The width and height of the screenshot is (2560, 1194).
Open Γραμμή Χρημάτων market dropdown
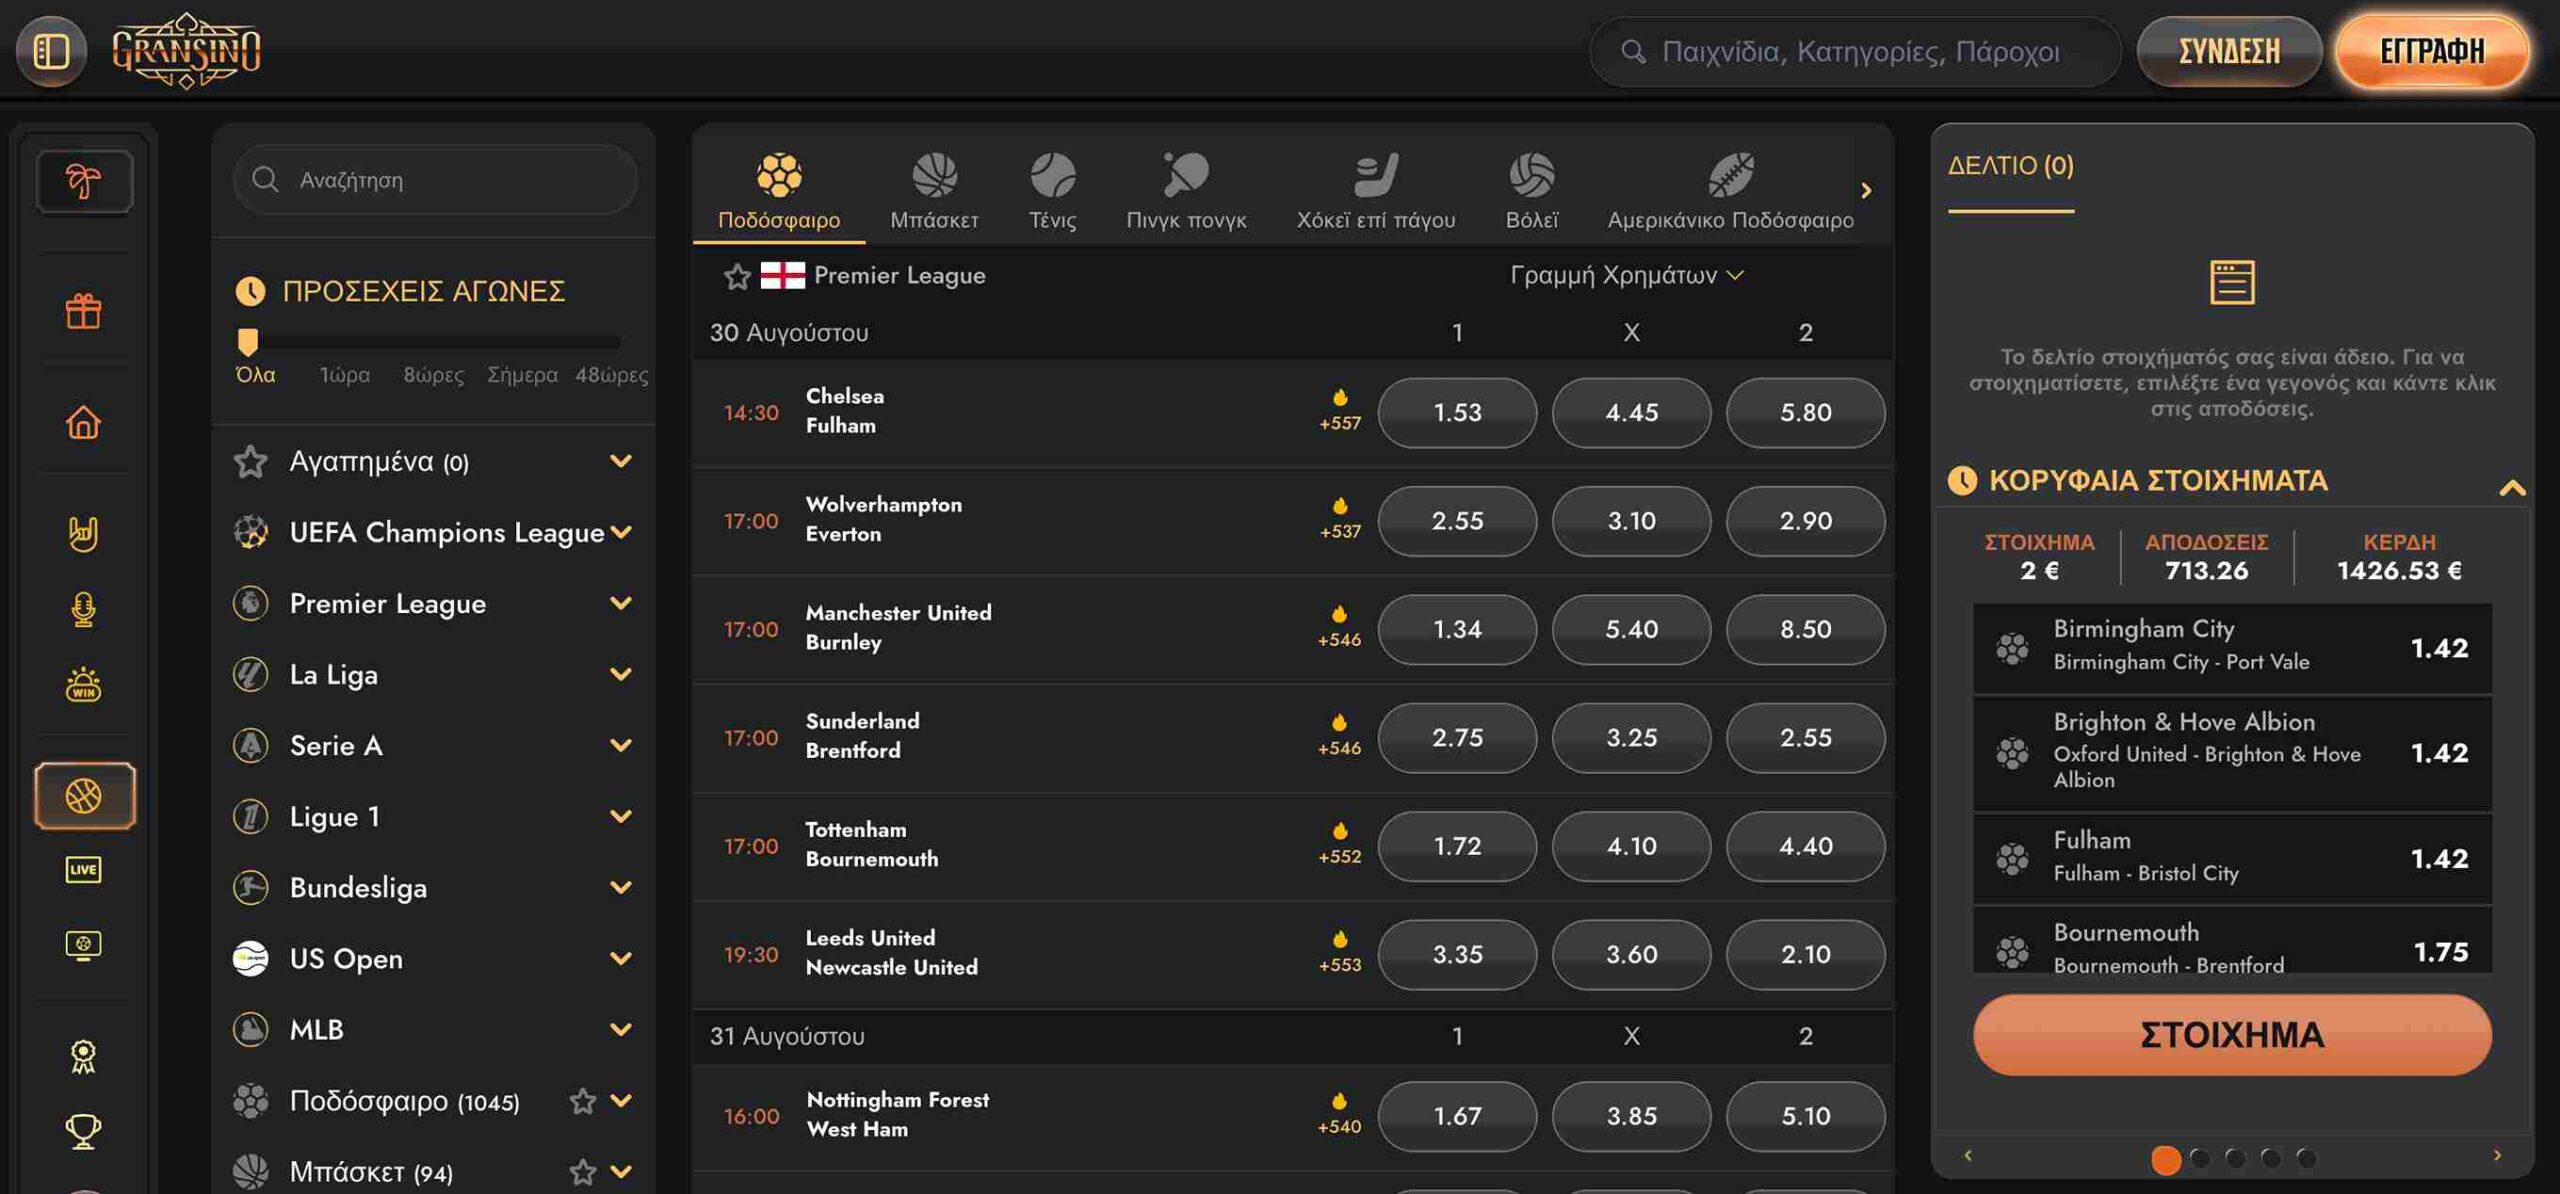[1626, 275]
